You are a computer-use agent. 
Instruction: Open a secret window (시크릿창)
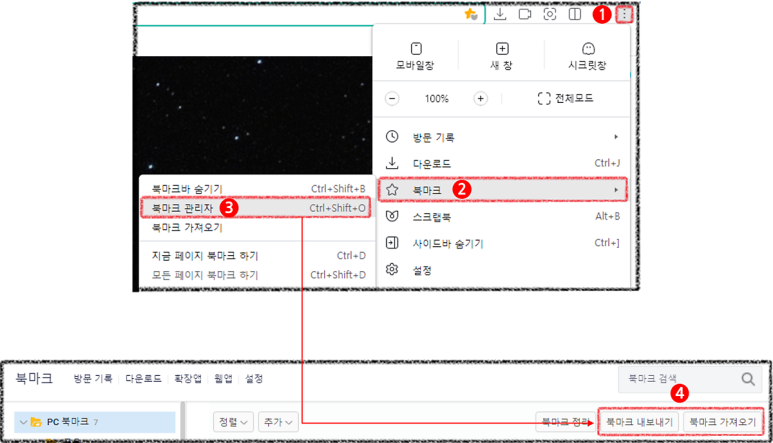[x=588, y=56]
